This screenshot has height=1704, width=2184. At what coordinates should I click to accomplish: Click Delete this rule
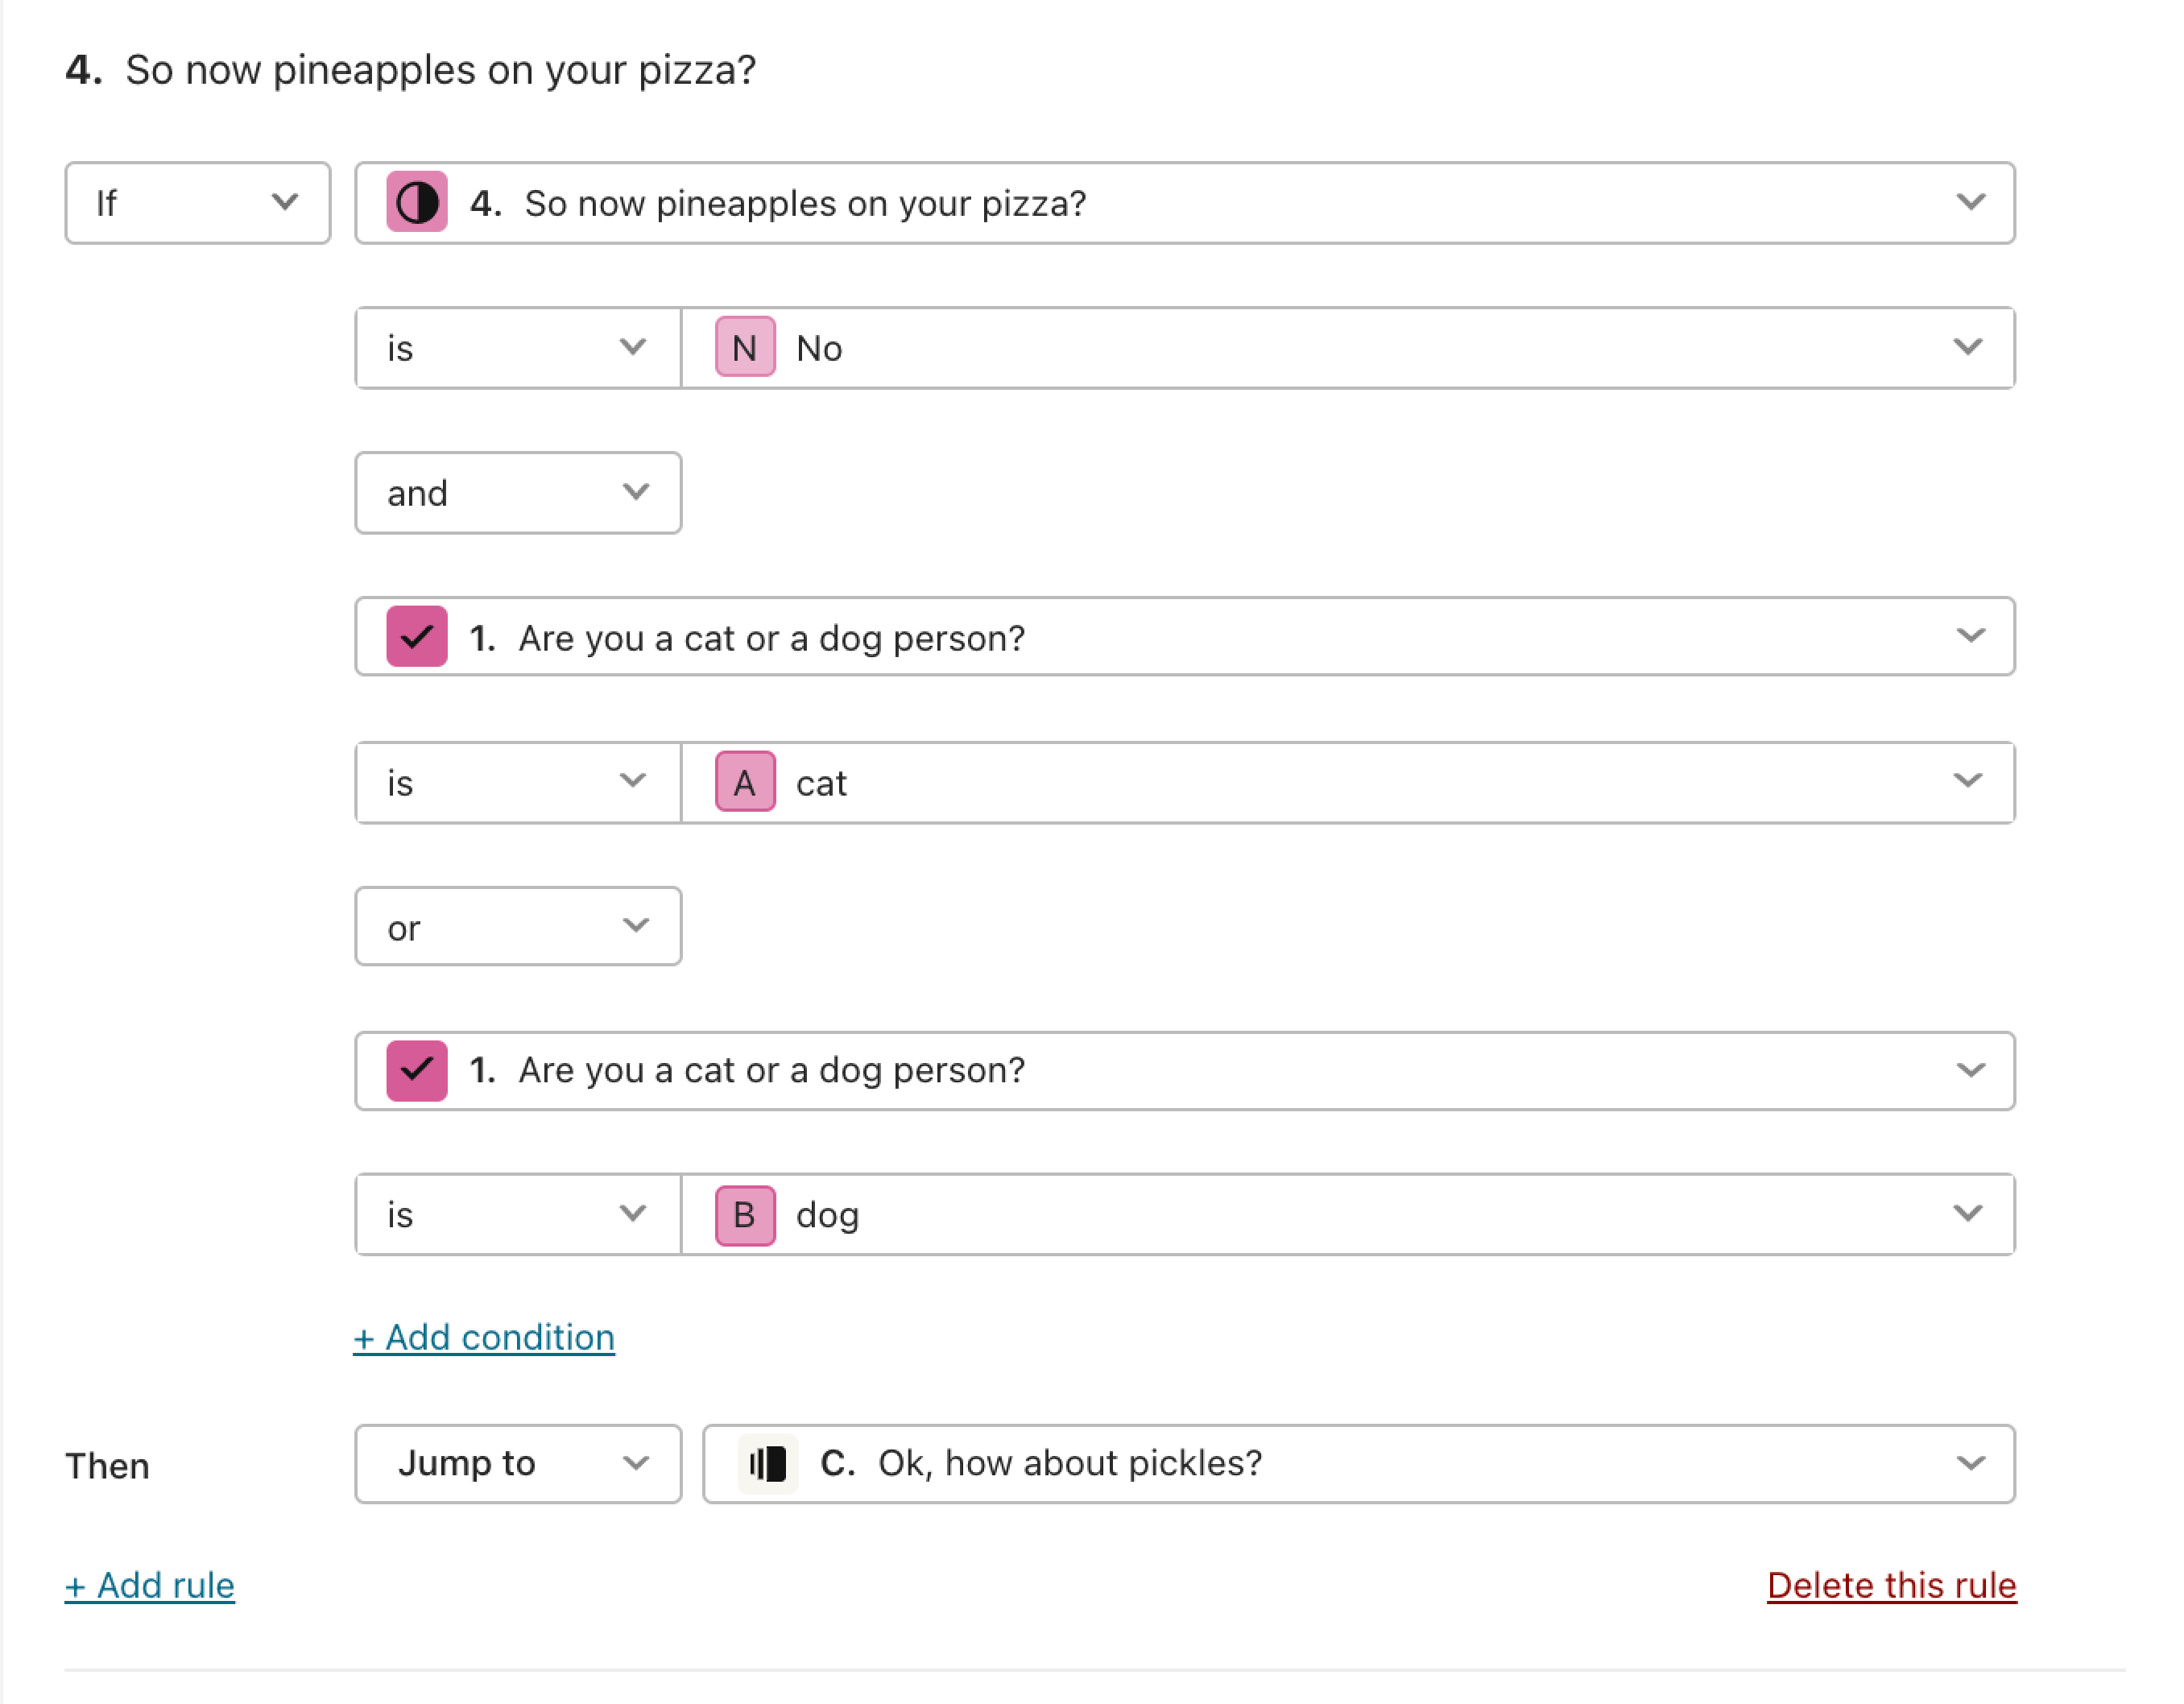point(1891,1585)
